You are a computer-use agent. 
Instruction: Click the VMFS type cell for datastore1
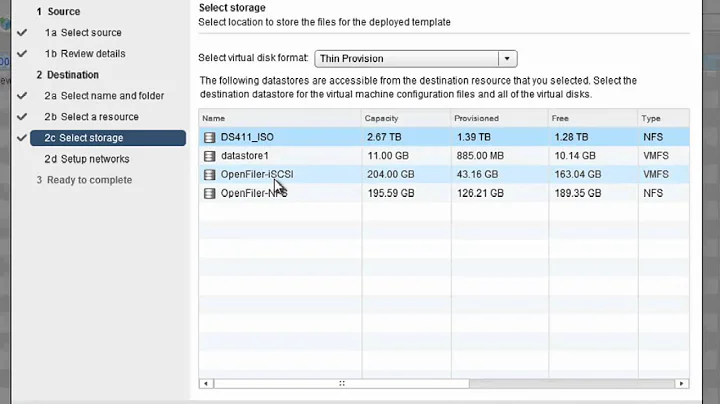tap(656, 156)
